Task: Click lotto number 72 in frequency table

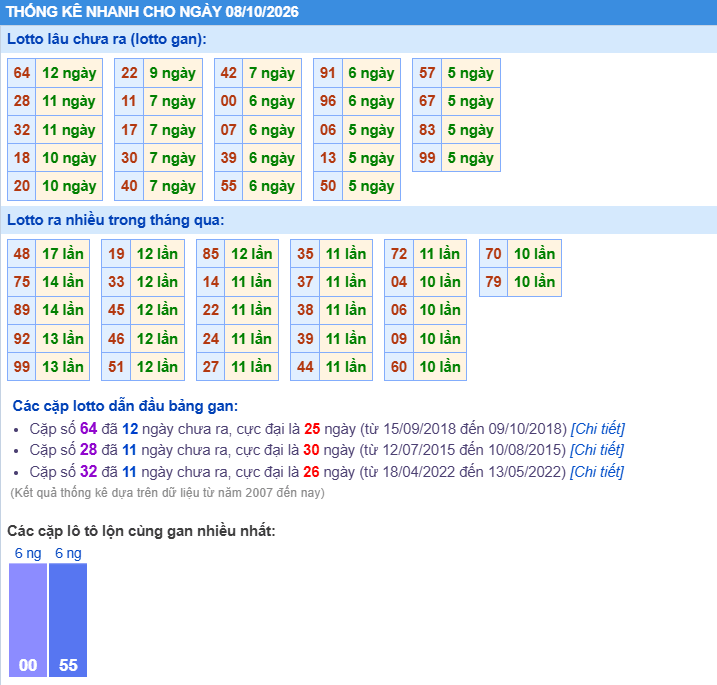Action: coord(399,254)
